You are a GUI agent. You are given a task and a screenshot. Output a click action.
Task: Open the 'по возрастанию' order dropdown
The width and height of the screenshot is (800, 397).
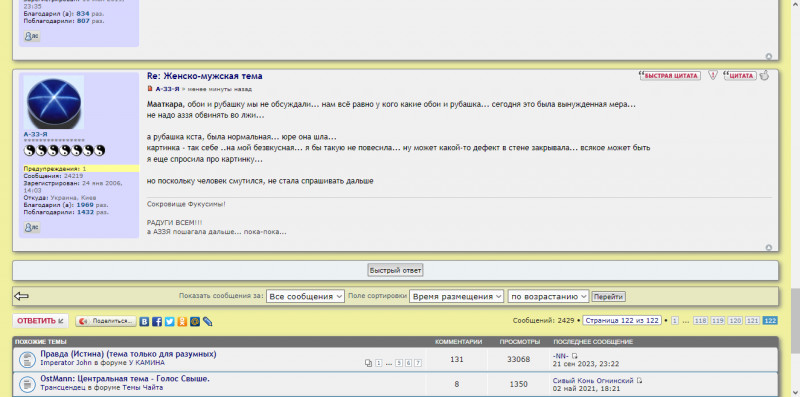pyautogui.click(x=548, y=296)
